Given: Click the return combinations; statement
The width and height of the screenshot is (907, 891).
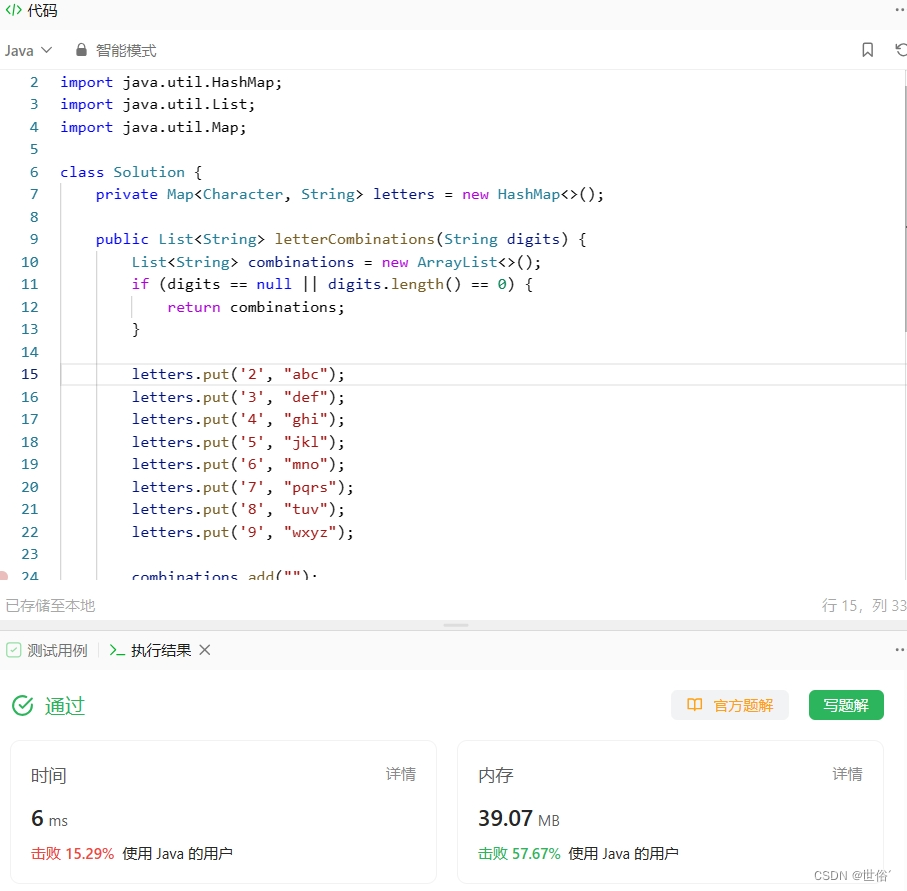Looking at the screenshot, I should click(256, 307).
